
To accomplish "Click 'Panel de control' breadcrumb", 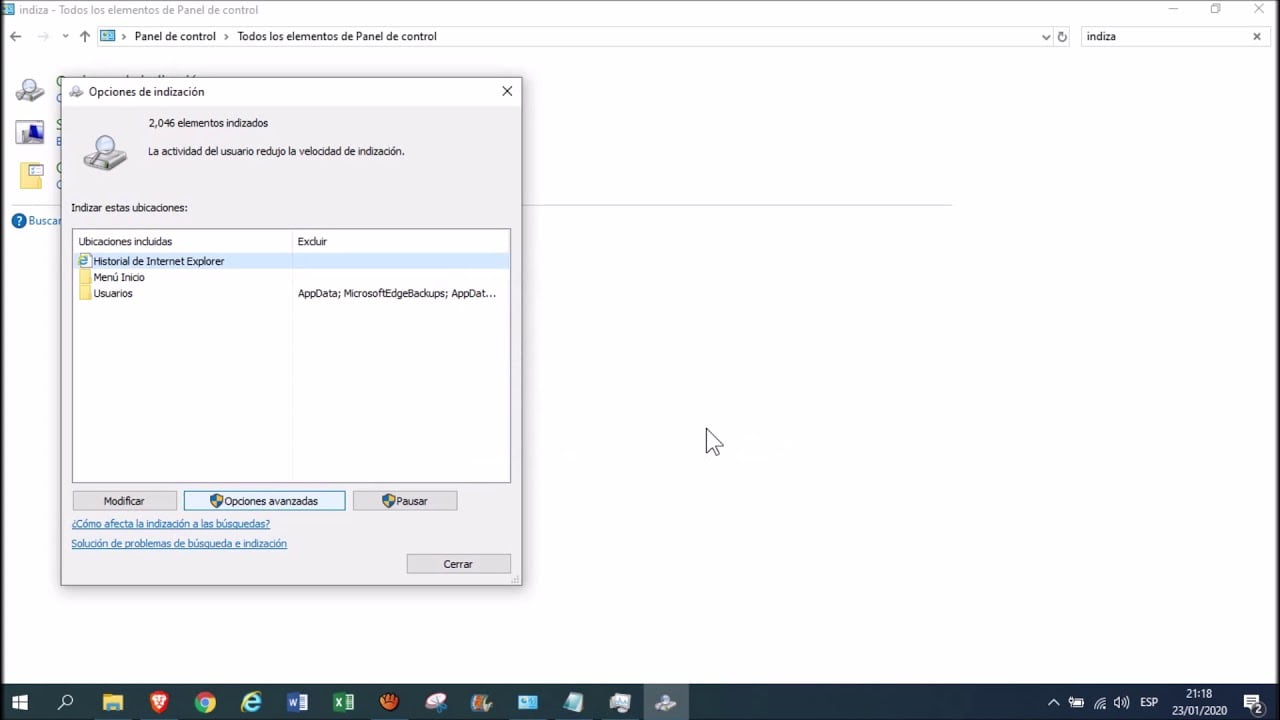I will (x=175, y=36).
